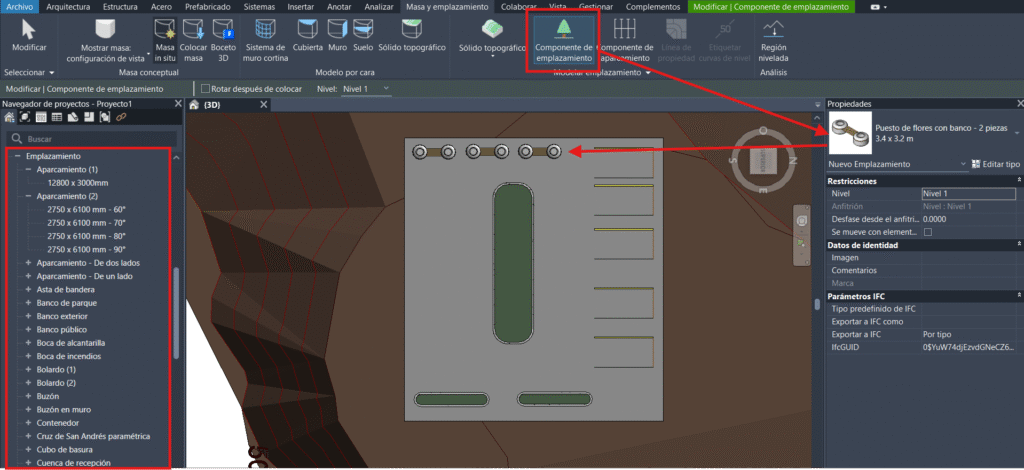This screenshot has width=1024, height=470.
Task: Click the Región nivelada tool
Action: pos(773,40)
